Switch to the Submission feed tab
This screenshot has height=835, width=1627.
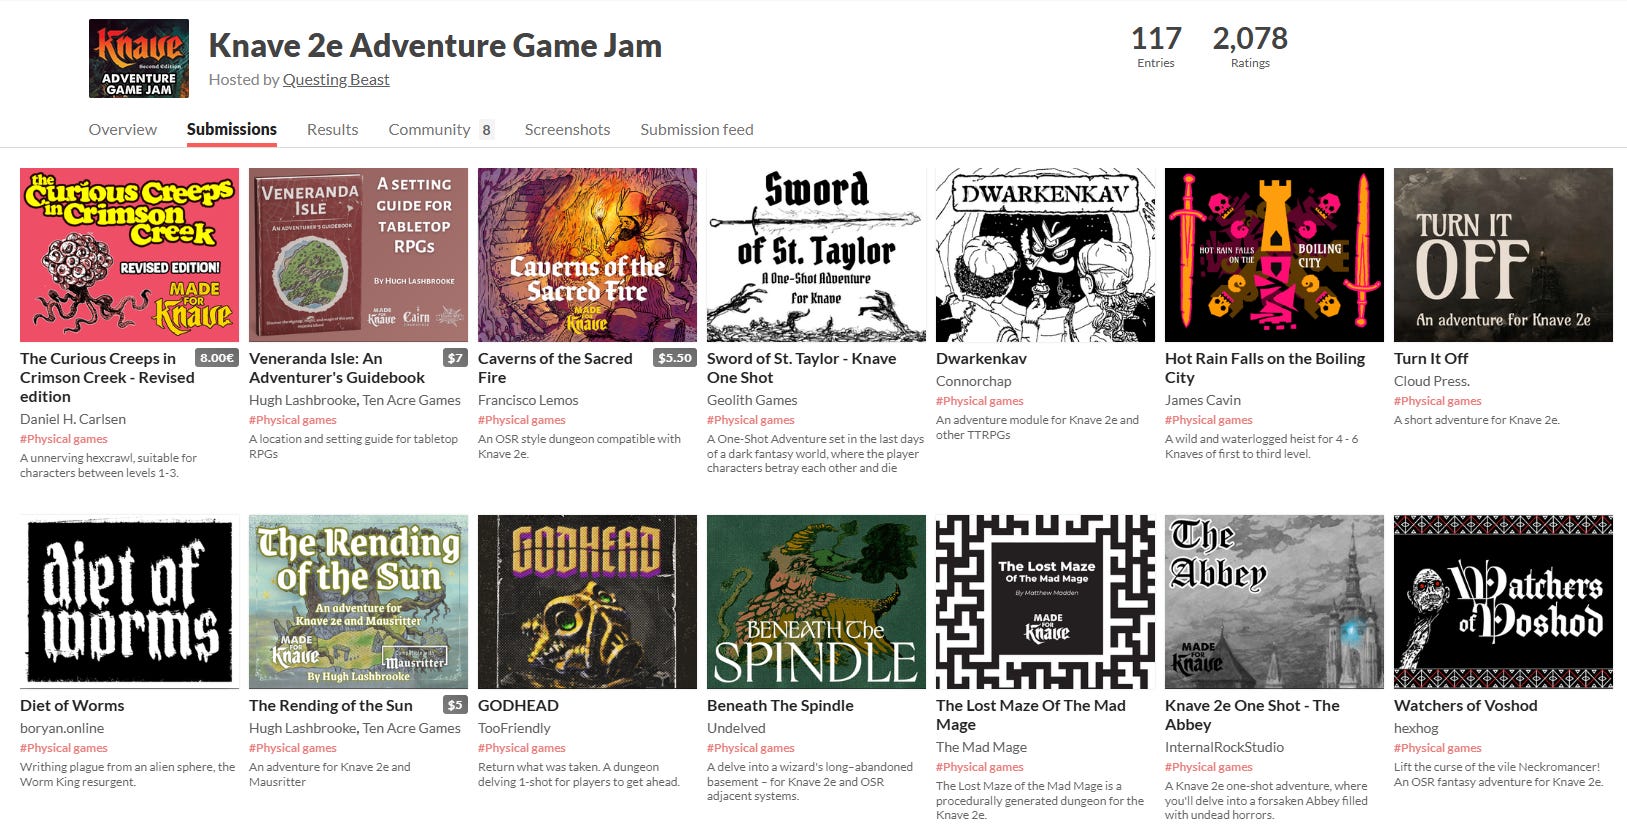click(697, 130)
